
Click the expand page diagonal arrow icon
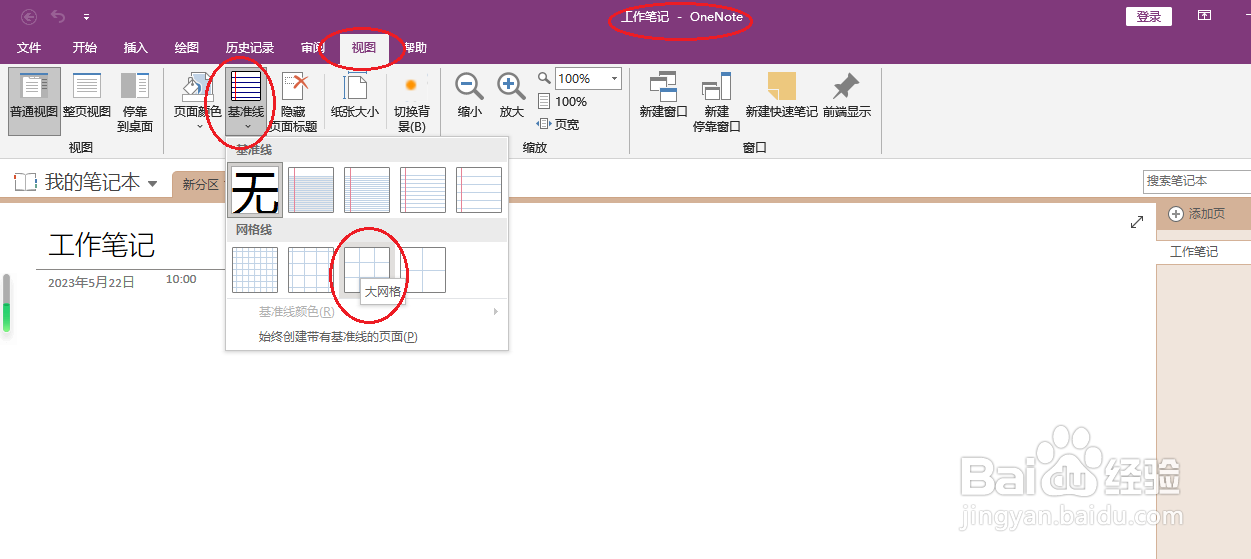pos(1137,222)
